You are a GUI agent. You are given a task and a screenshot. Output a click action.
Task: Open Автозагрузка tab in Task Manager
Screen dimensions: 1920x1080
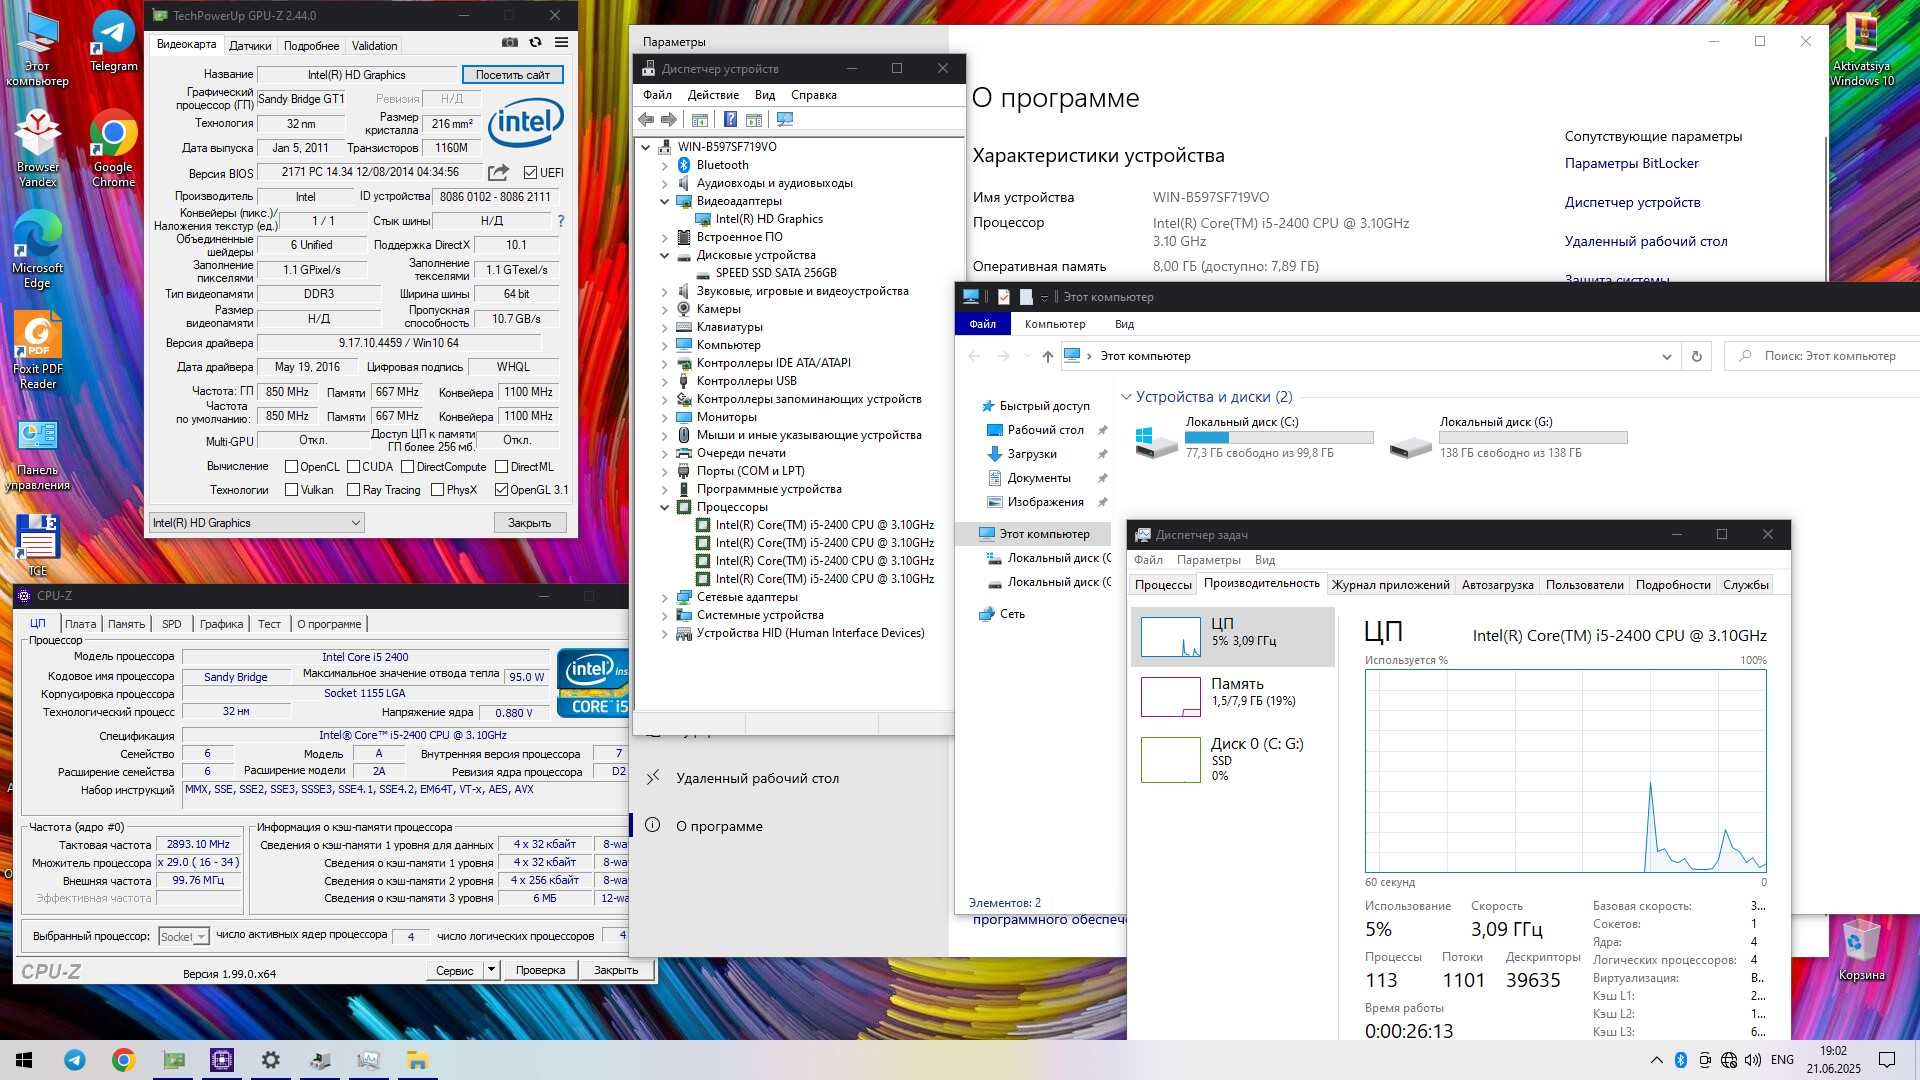tap(1497, 585)
